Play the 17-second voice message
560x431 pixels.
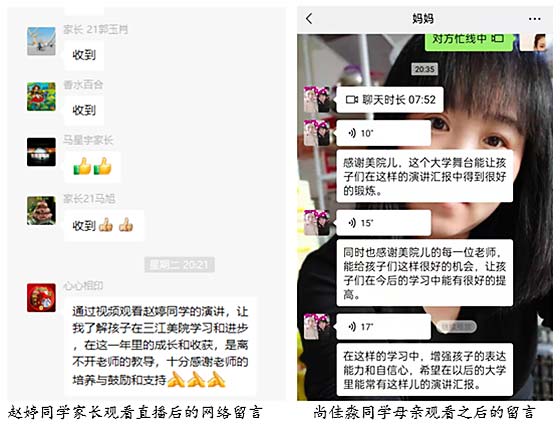click(x=384, y=327)
